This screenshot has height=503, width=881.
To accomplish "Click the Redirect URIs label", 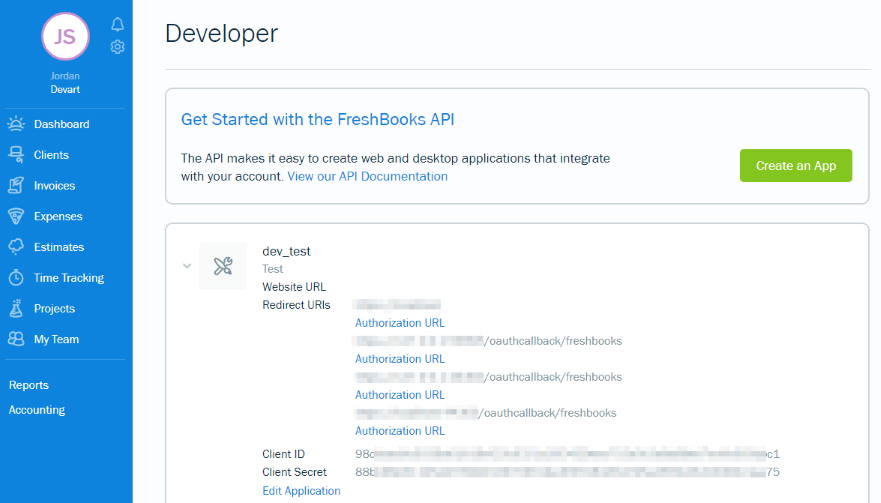I will pos(296,305).
